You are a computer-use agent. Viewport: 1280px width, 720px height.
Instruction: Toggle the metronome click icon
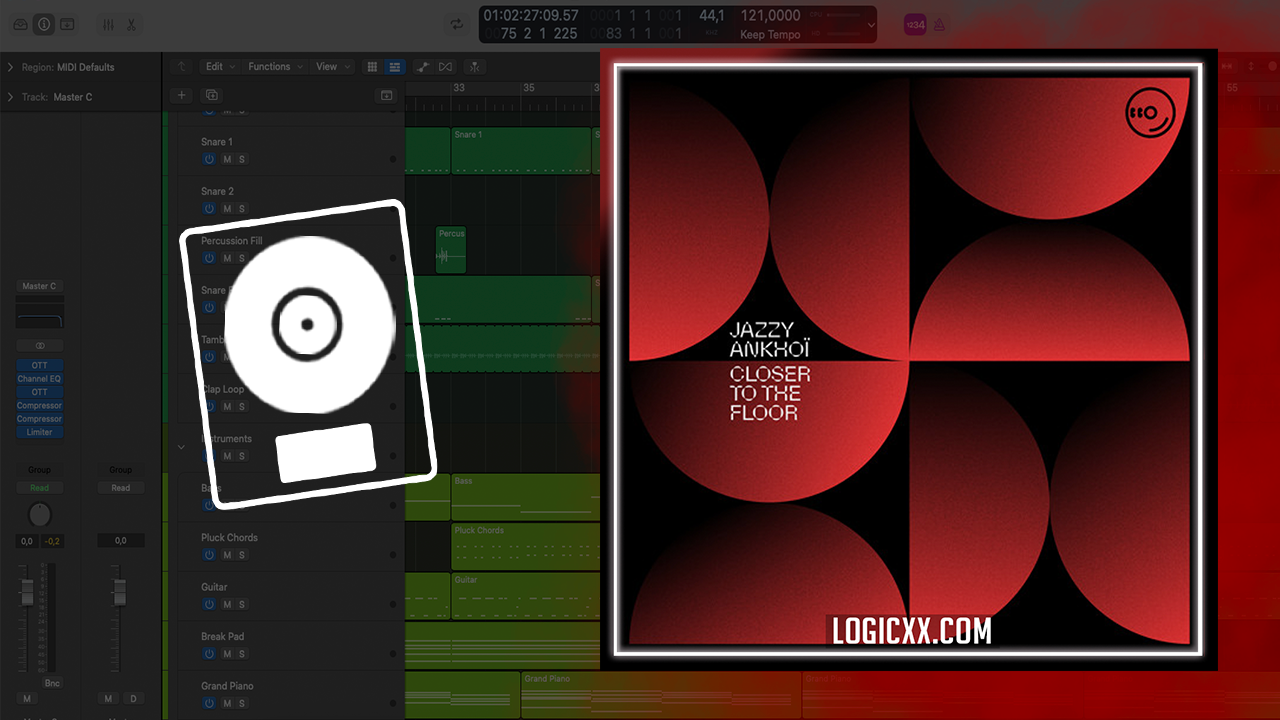tap(939, 25)
